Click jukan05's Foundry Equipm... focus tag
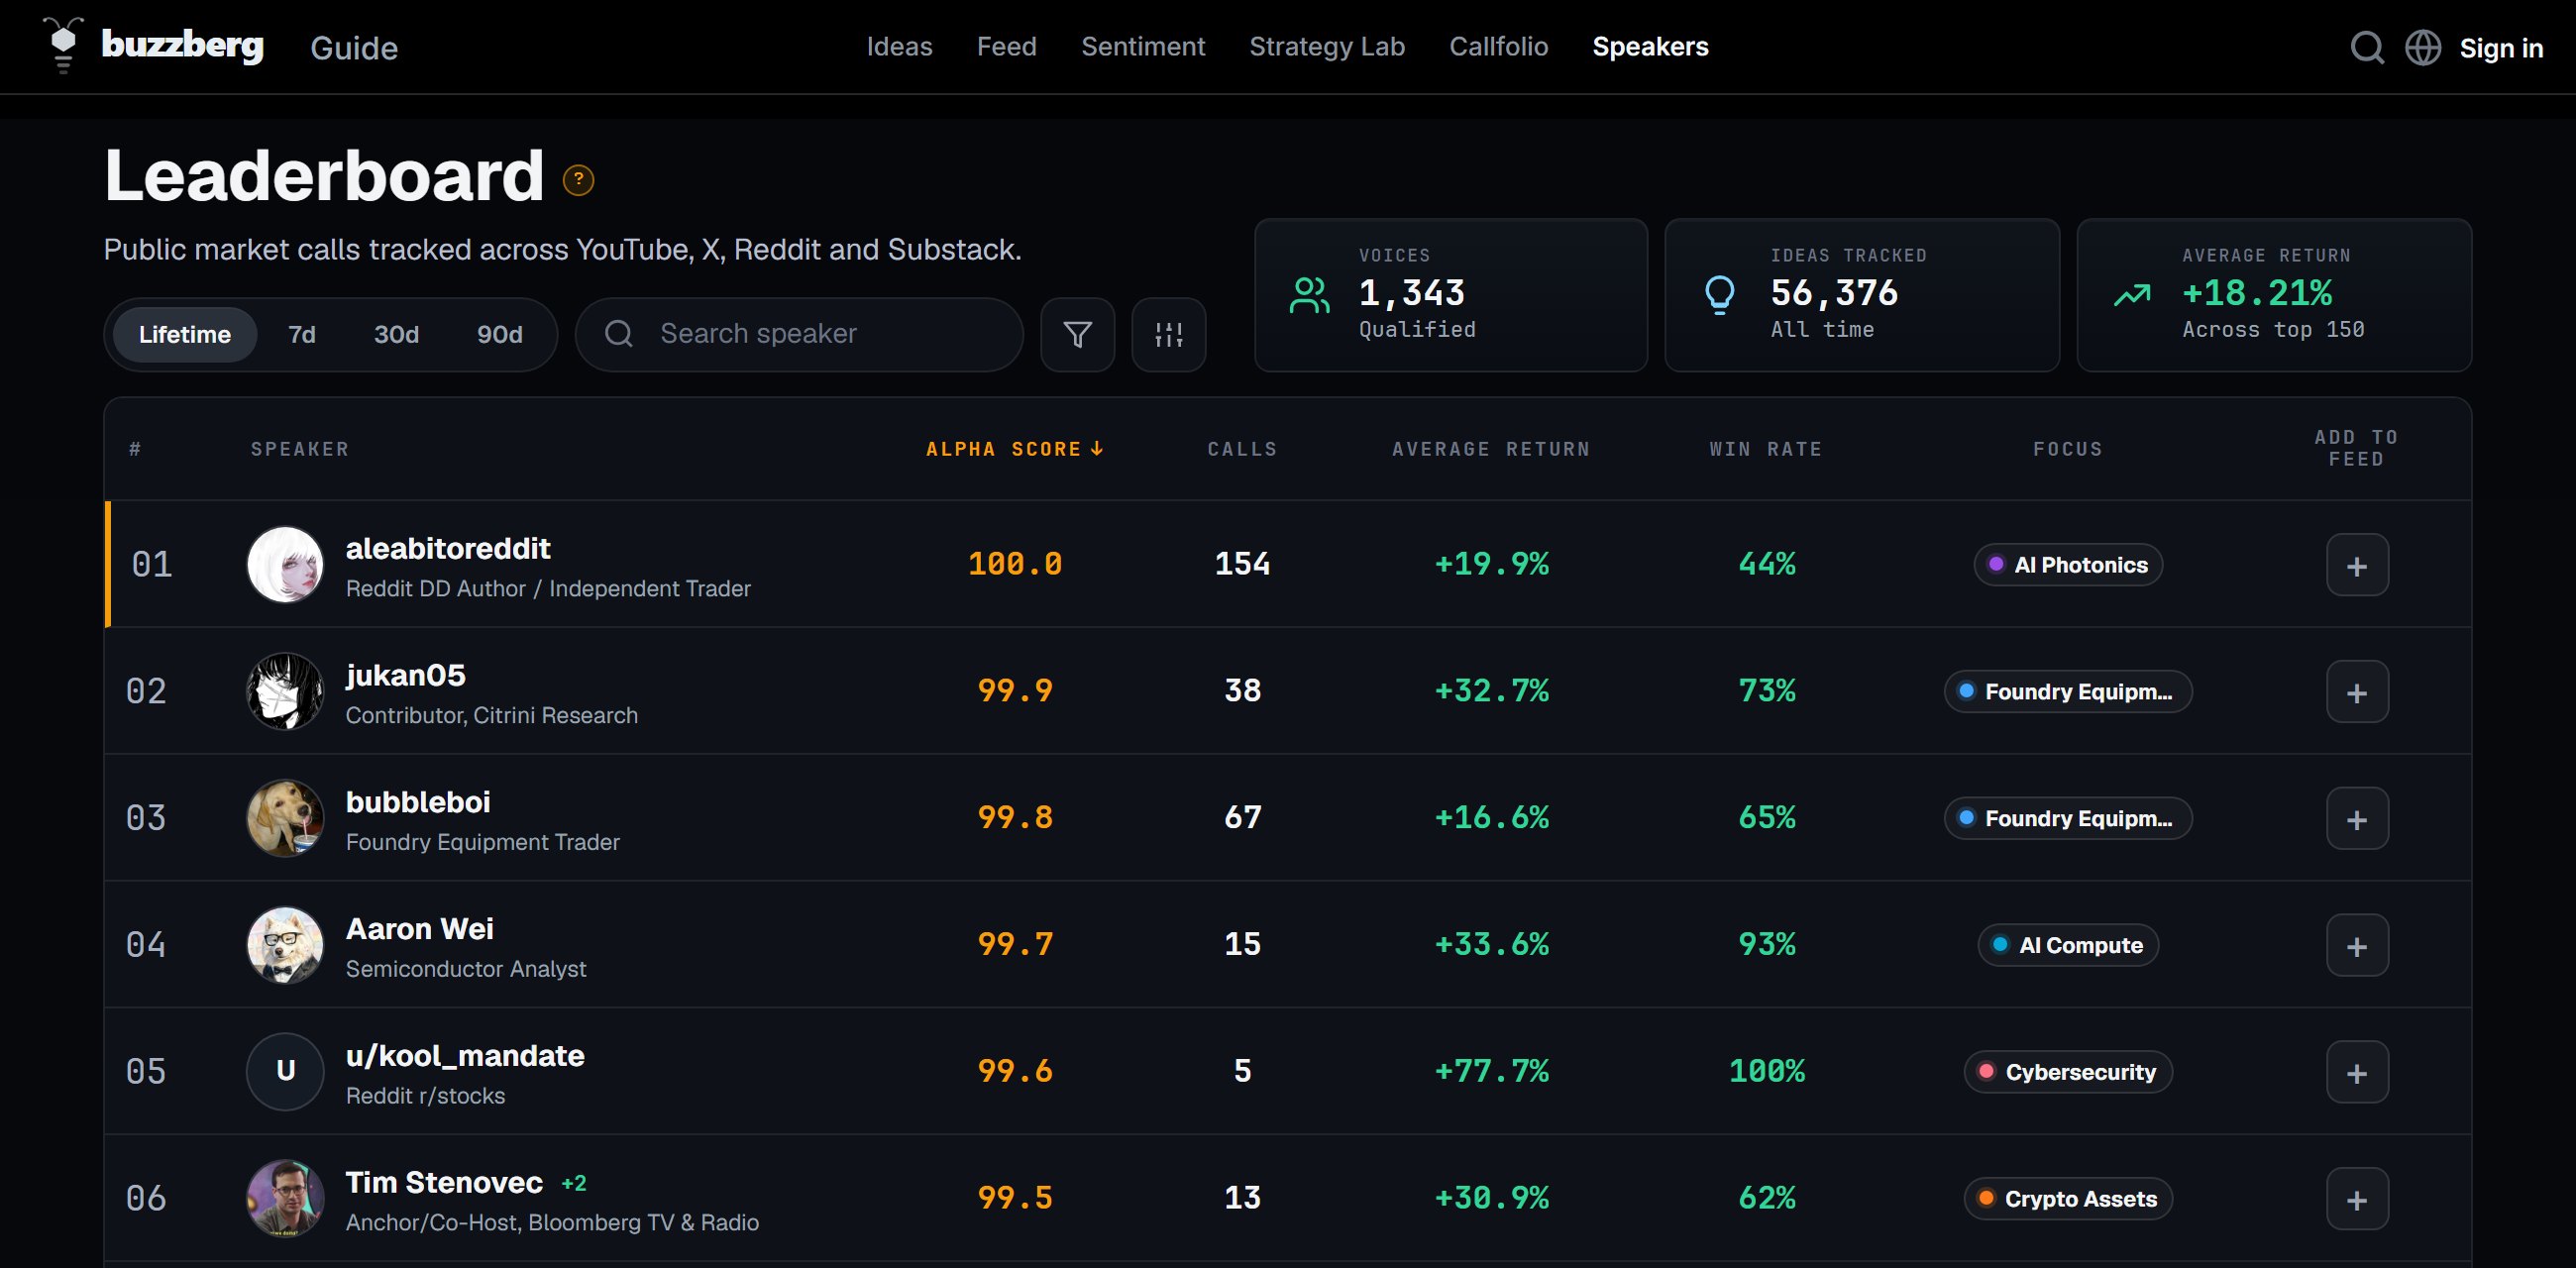This screenshot has height=1268, width=2576. 2068,692
